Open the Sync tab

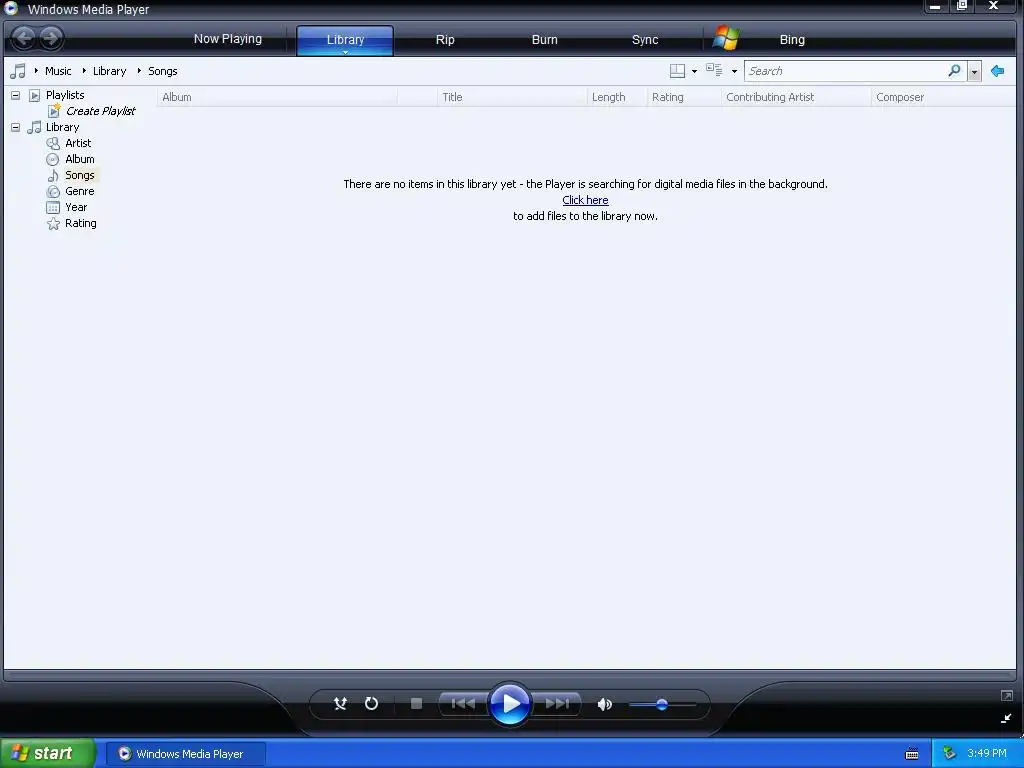point(645,40)
